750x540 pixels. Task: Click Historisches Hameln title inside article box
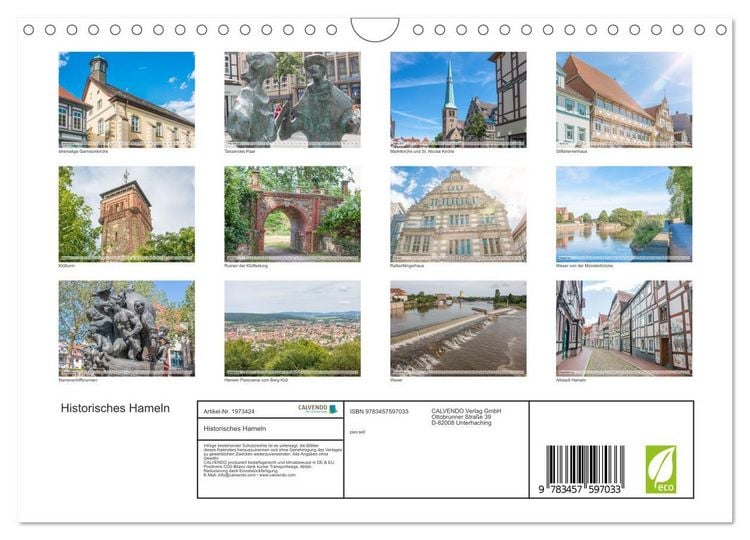(x=235, y=429)
